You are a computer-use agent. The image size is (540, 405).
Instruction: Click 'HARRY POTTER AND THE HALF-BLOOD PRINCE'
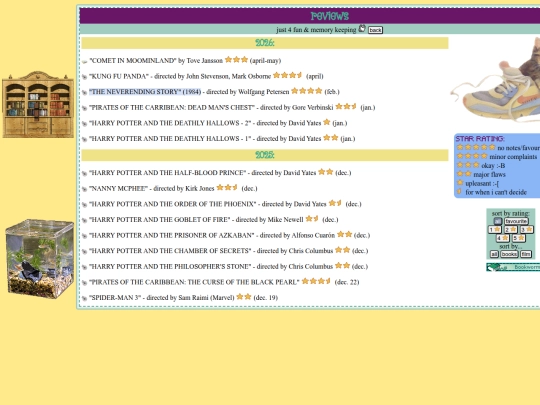[168, 173]
